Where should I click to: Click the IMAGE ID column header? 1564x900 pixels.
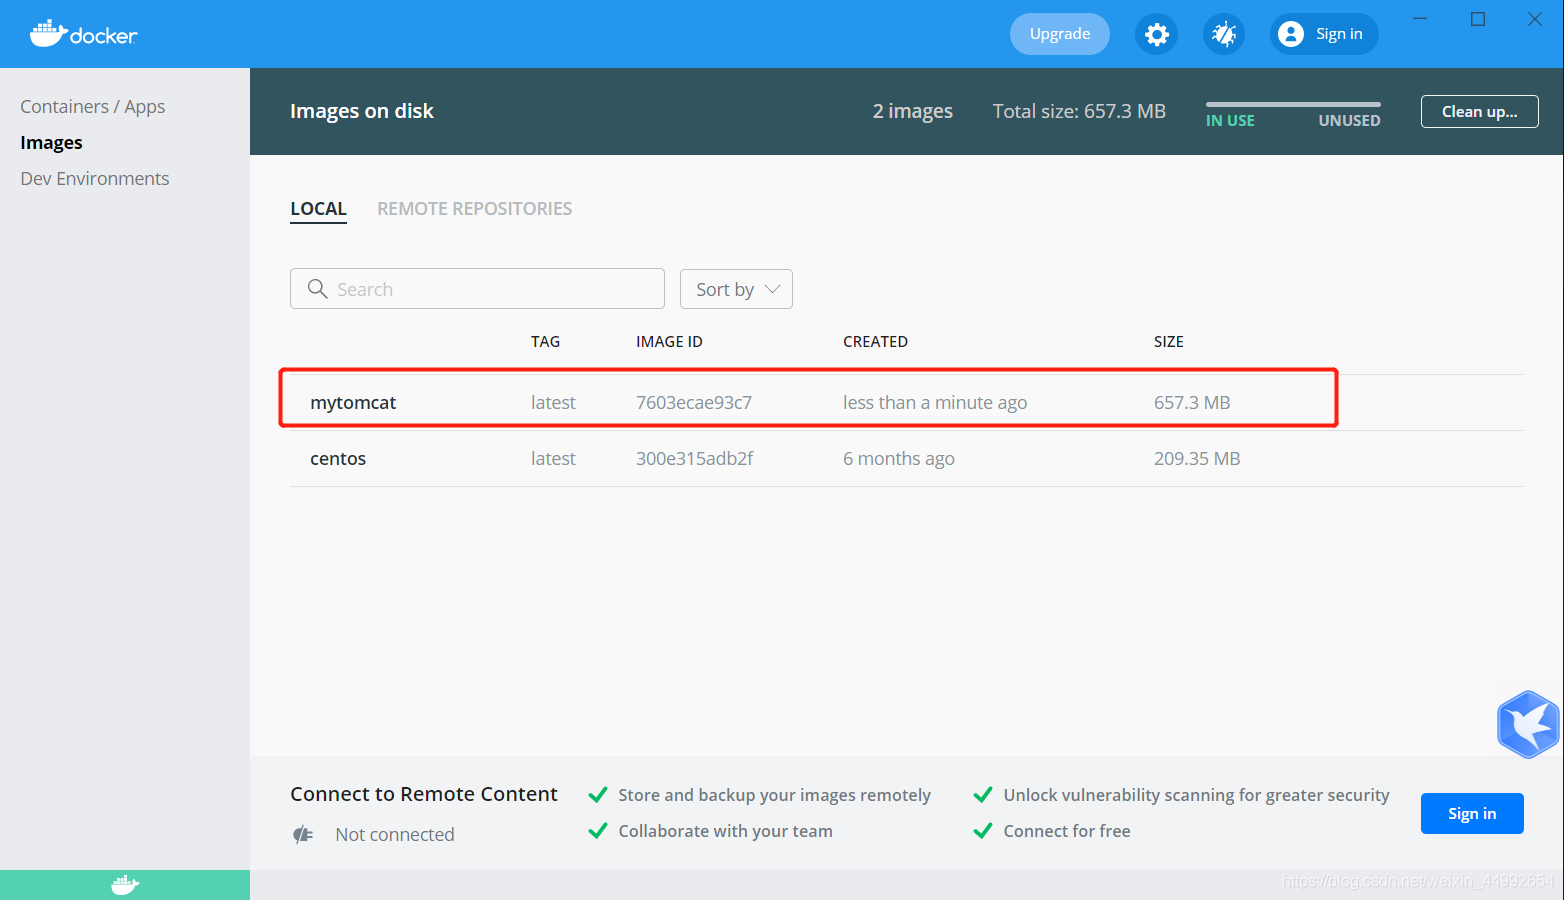[669, 342]
